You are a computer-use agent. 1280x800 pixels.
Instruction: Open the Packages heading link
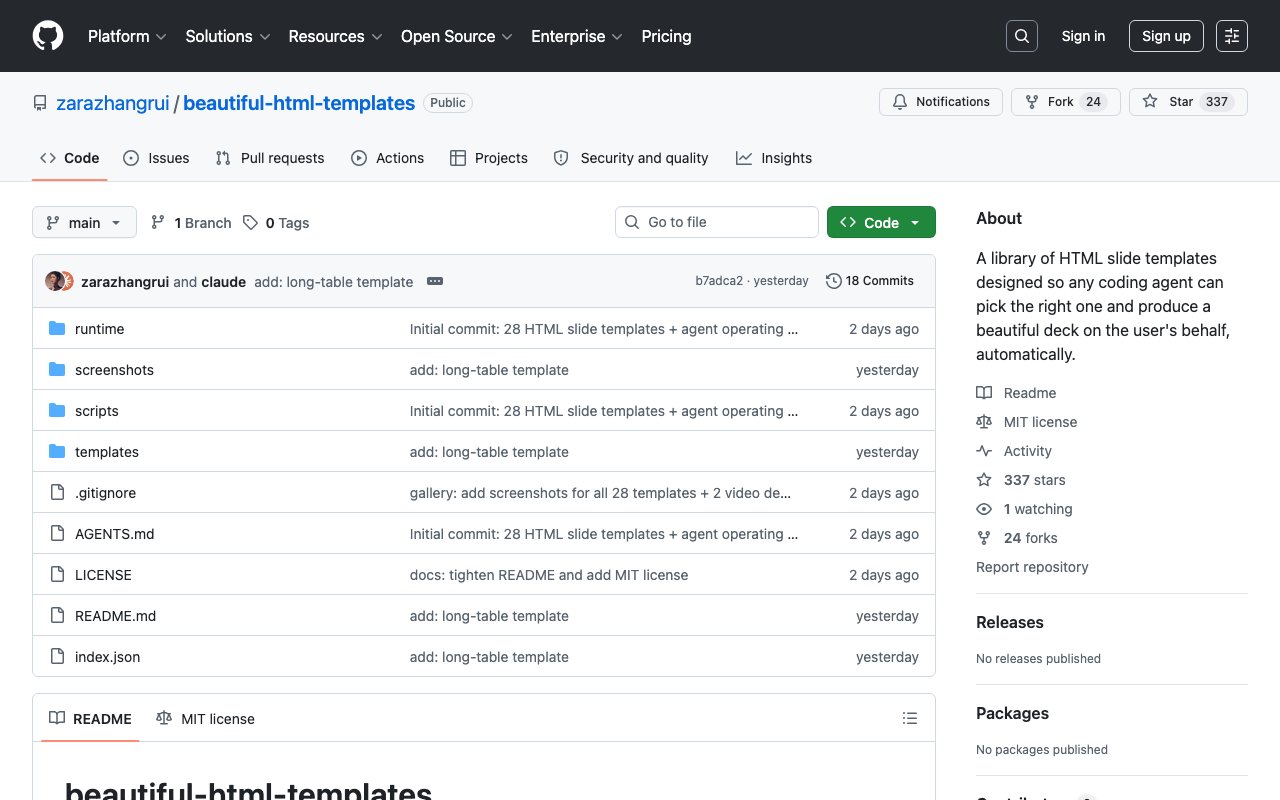(x=1012, y=713)
